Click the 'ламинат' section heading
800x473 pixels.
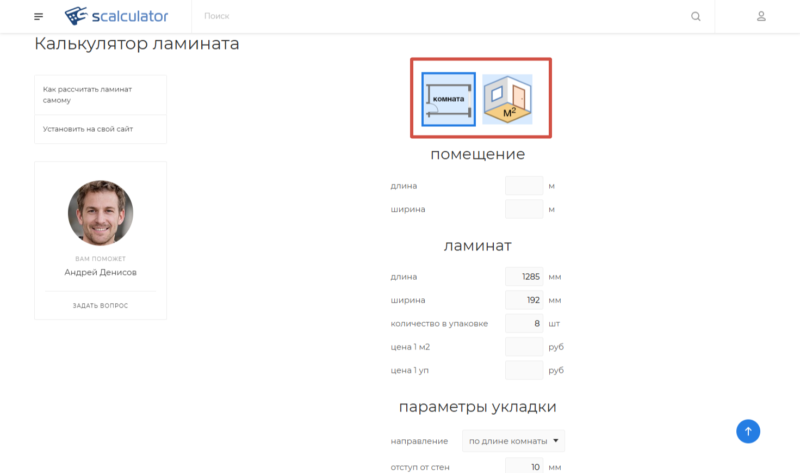[x=478, y=245]
